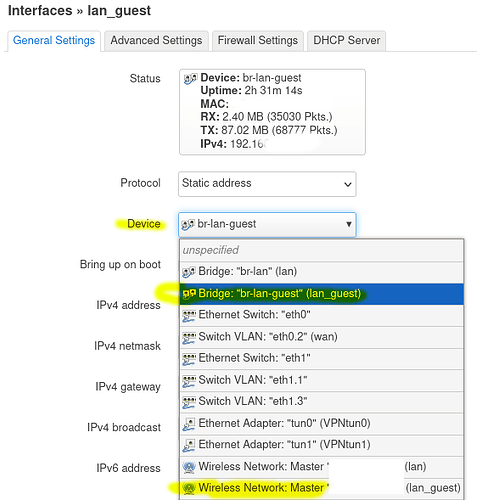Collapse the Device dropdown via its arrow
The image size is (477, 500).
[x=349, y=224]
